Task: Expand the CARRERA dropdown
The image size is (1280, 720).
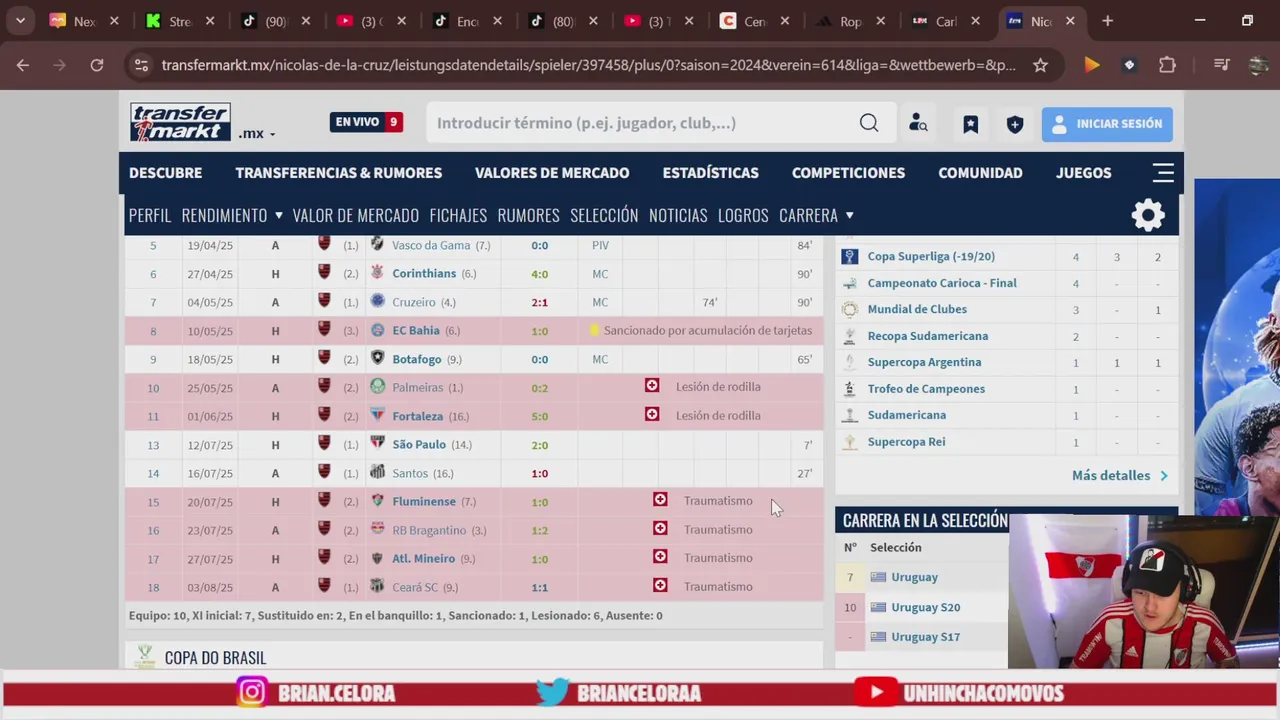Action: [816, 215]
